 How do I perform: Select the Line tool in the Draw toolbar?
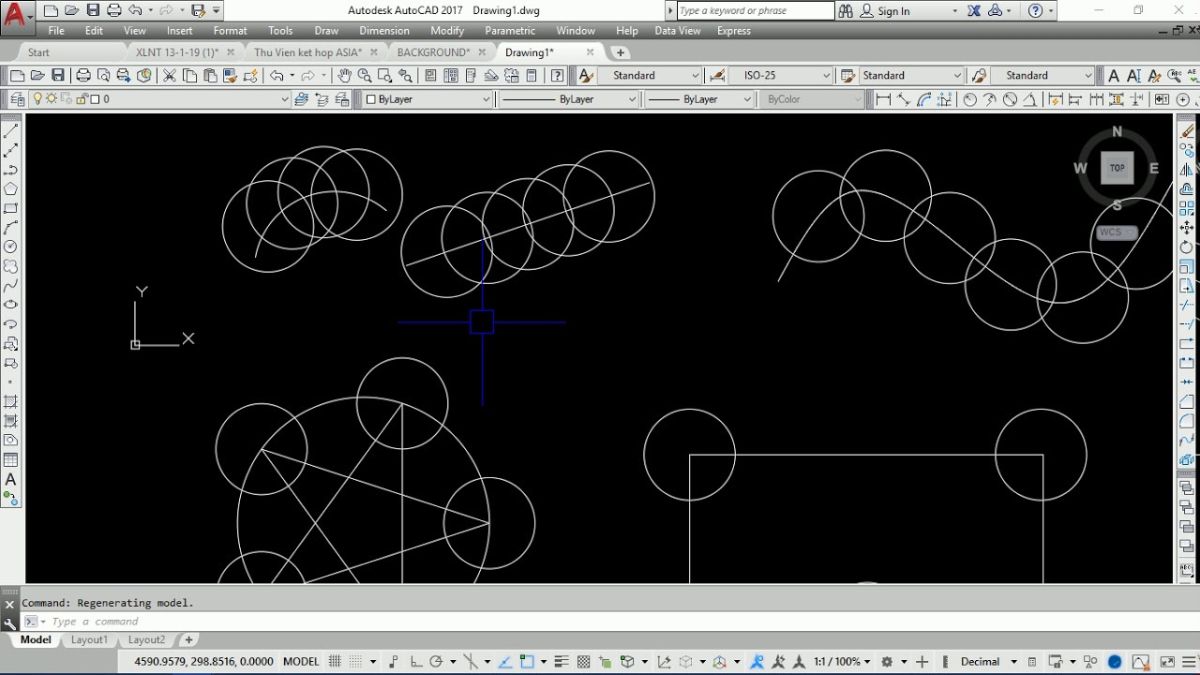click(11, 131)
